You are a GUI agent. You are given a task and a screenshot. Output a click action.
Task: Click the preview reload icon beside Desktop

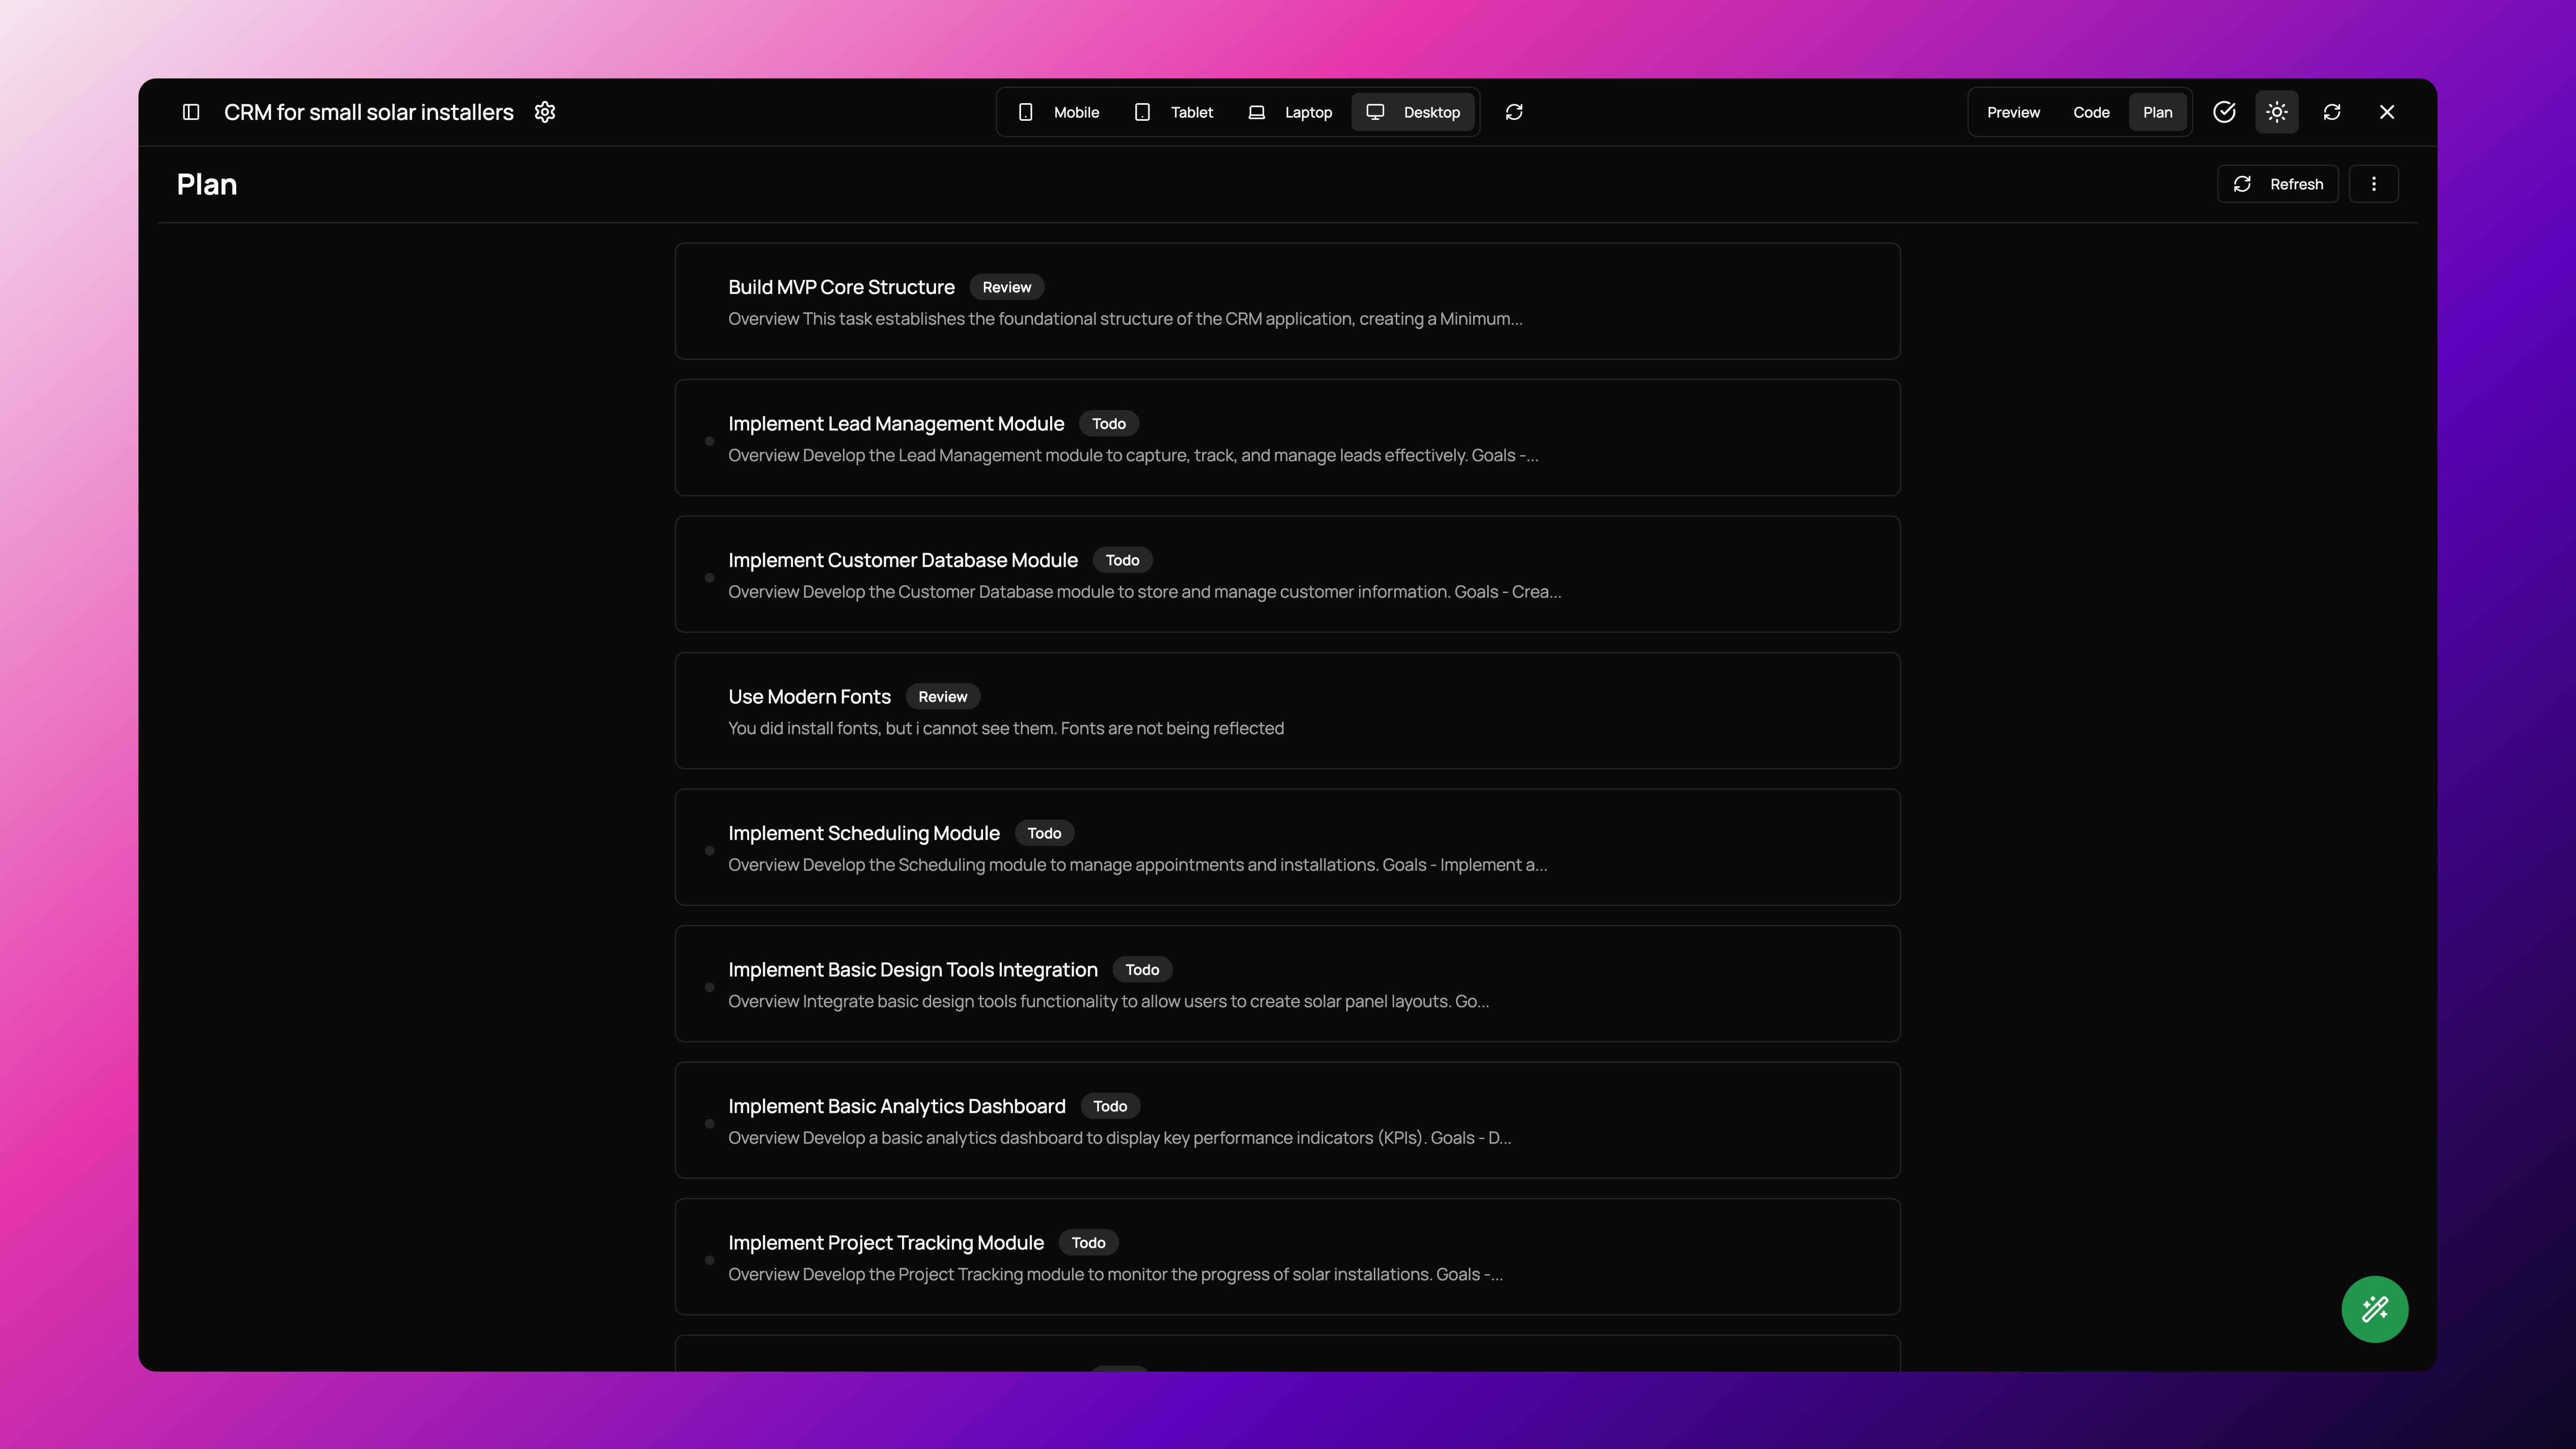(1514, 112)
